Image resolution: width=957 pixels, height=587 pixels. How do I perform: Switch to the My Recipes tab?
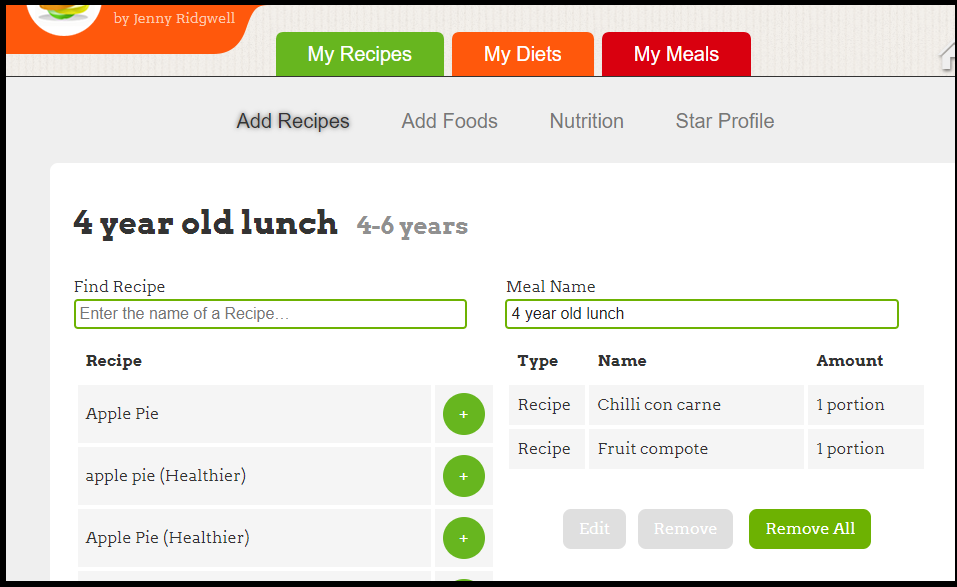(x=359, y=53)
